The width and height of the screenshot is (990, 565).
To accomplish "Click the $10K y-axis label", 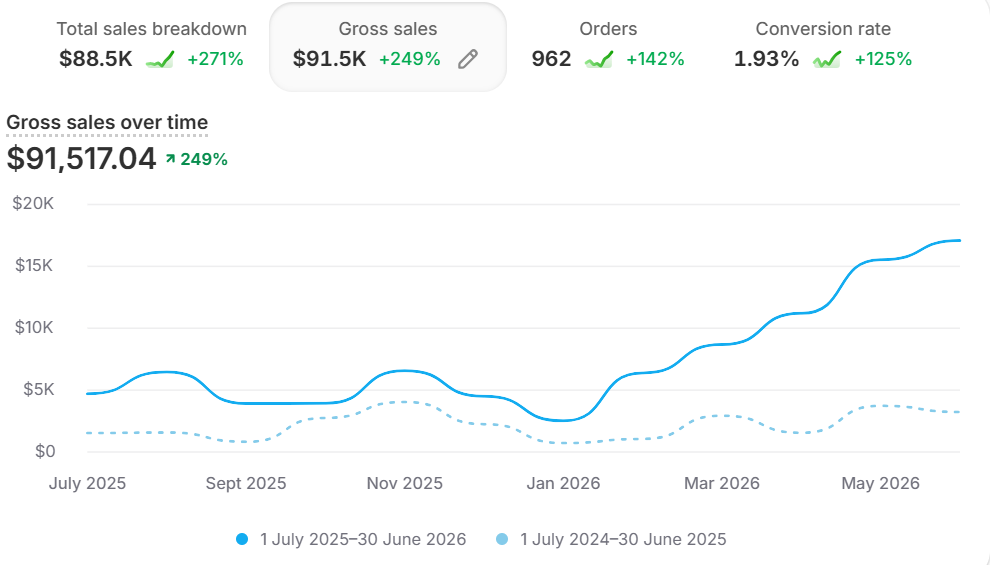I will [34, 327].
